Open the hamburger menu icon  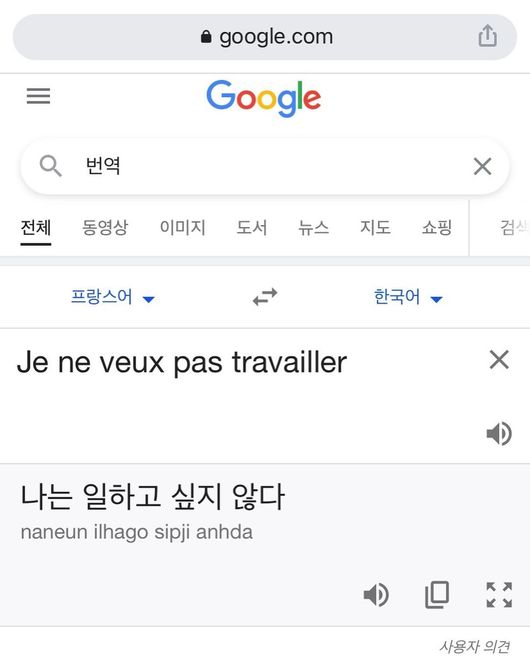[x=38, y=96]
